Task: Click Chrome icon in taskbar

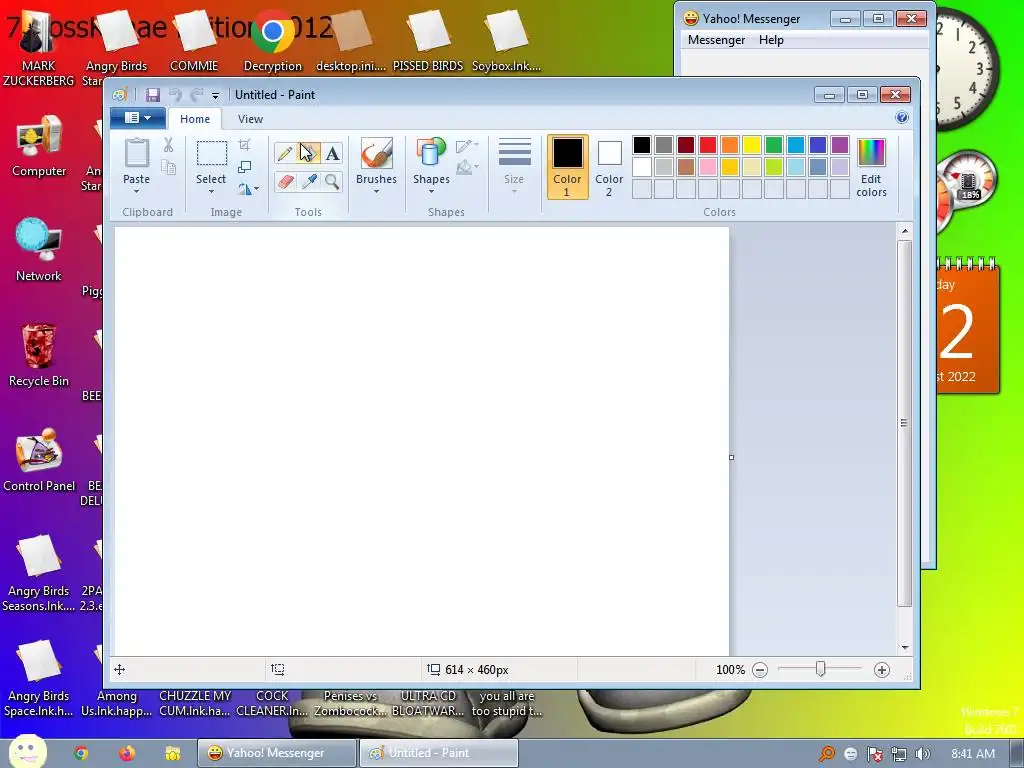Action: tap(81, 753)
